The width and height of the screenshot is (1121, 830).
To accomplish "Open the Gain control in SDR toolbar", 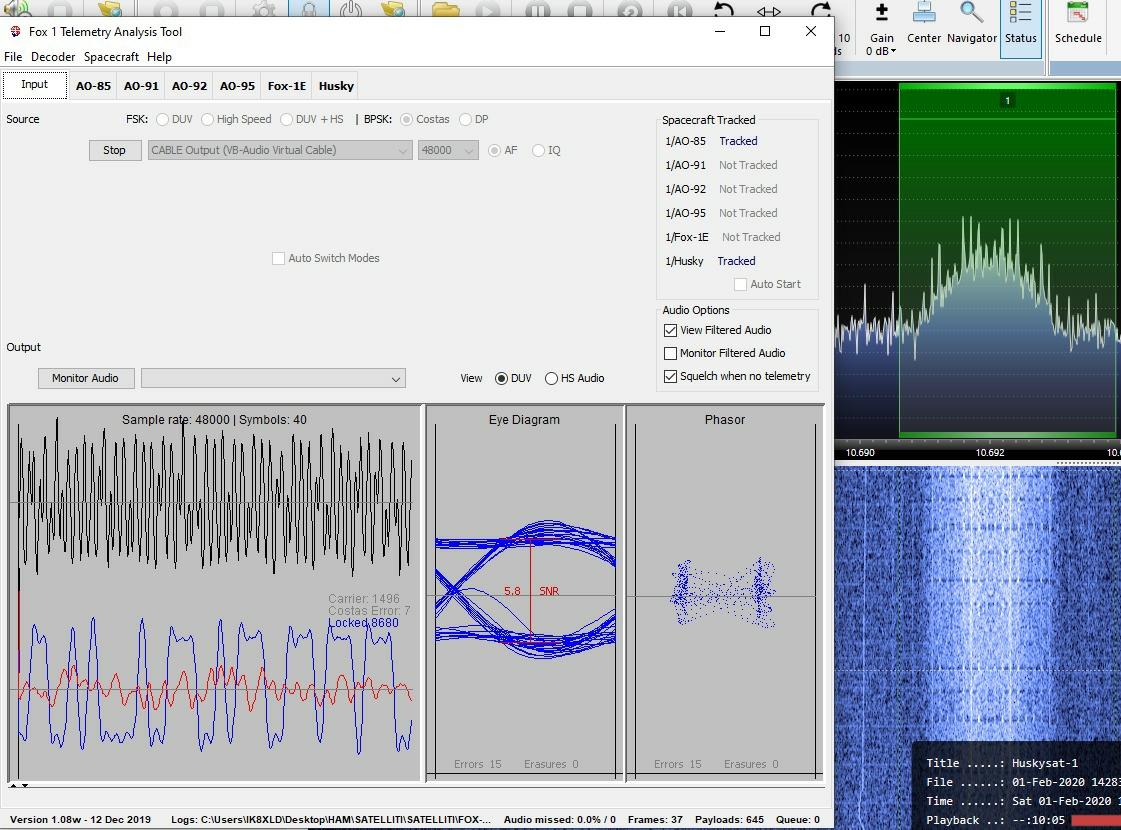I will pyautogui.click(x=881, y=24).
